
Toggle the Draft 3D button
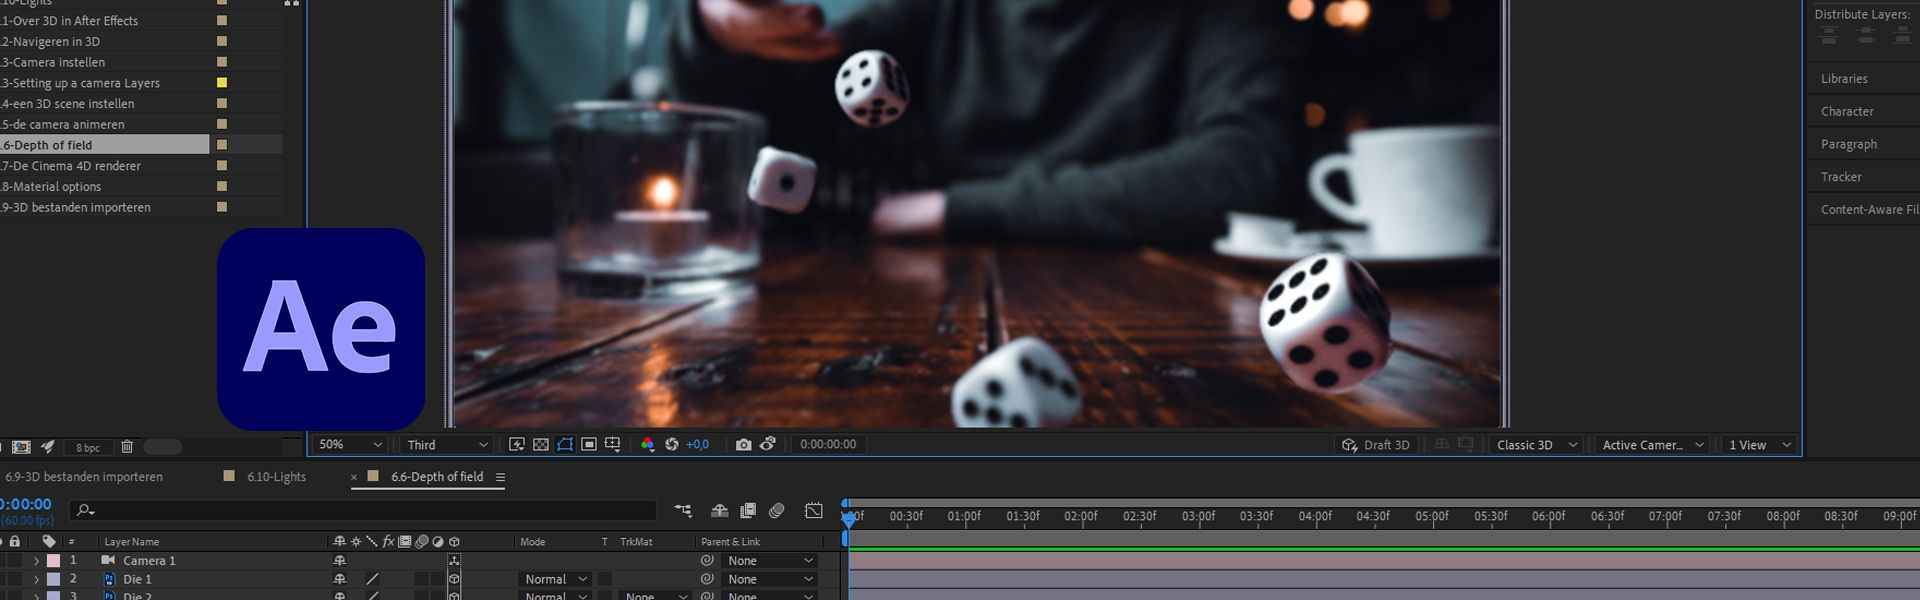[1376, 445]
